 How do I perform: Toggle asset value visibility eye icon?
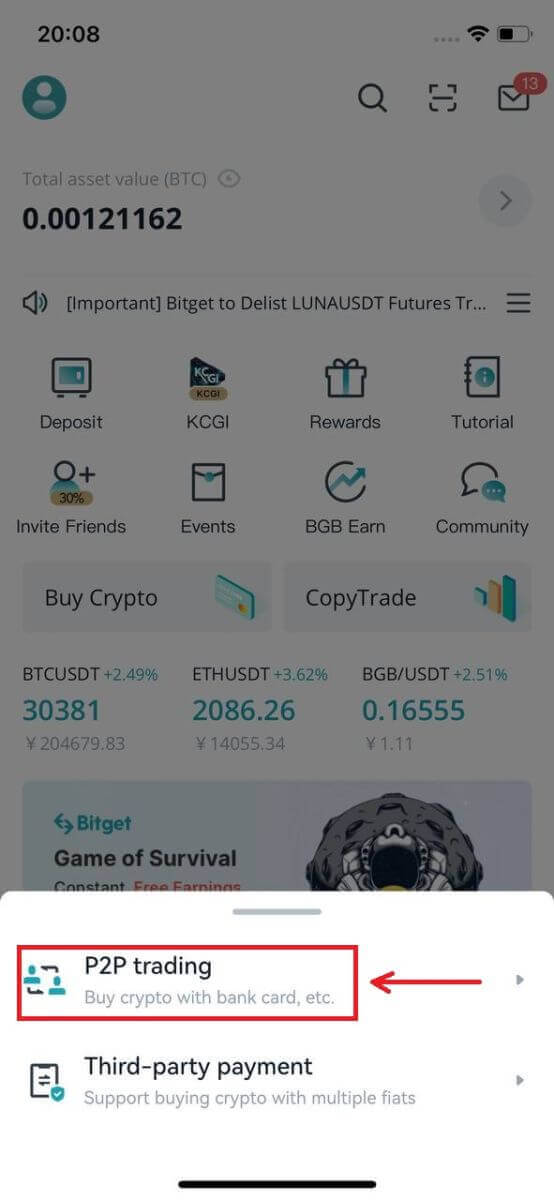230,179
